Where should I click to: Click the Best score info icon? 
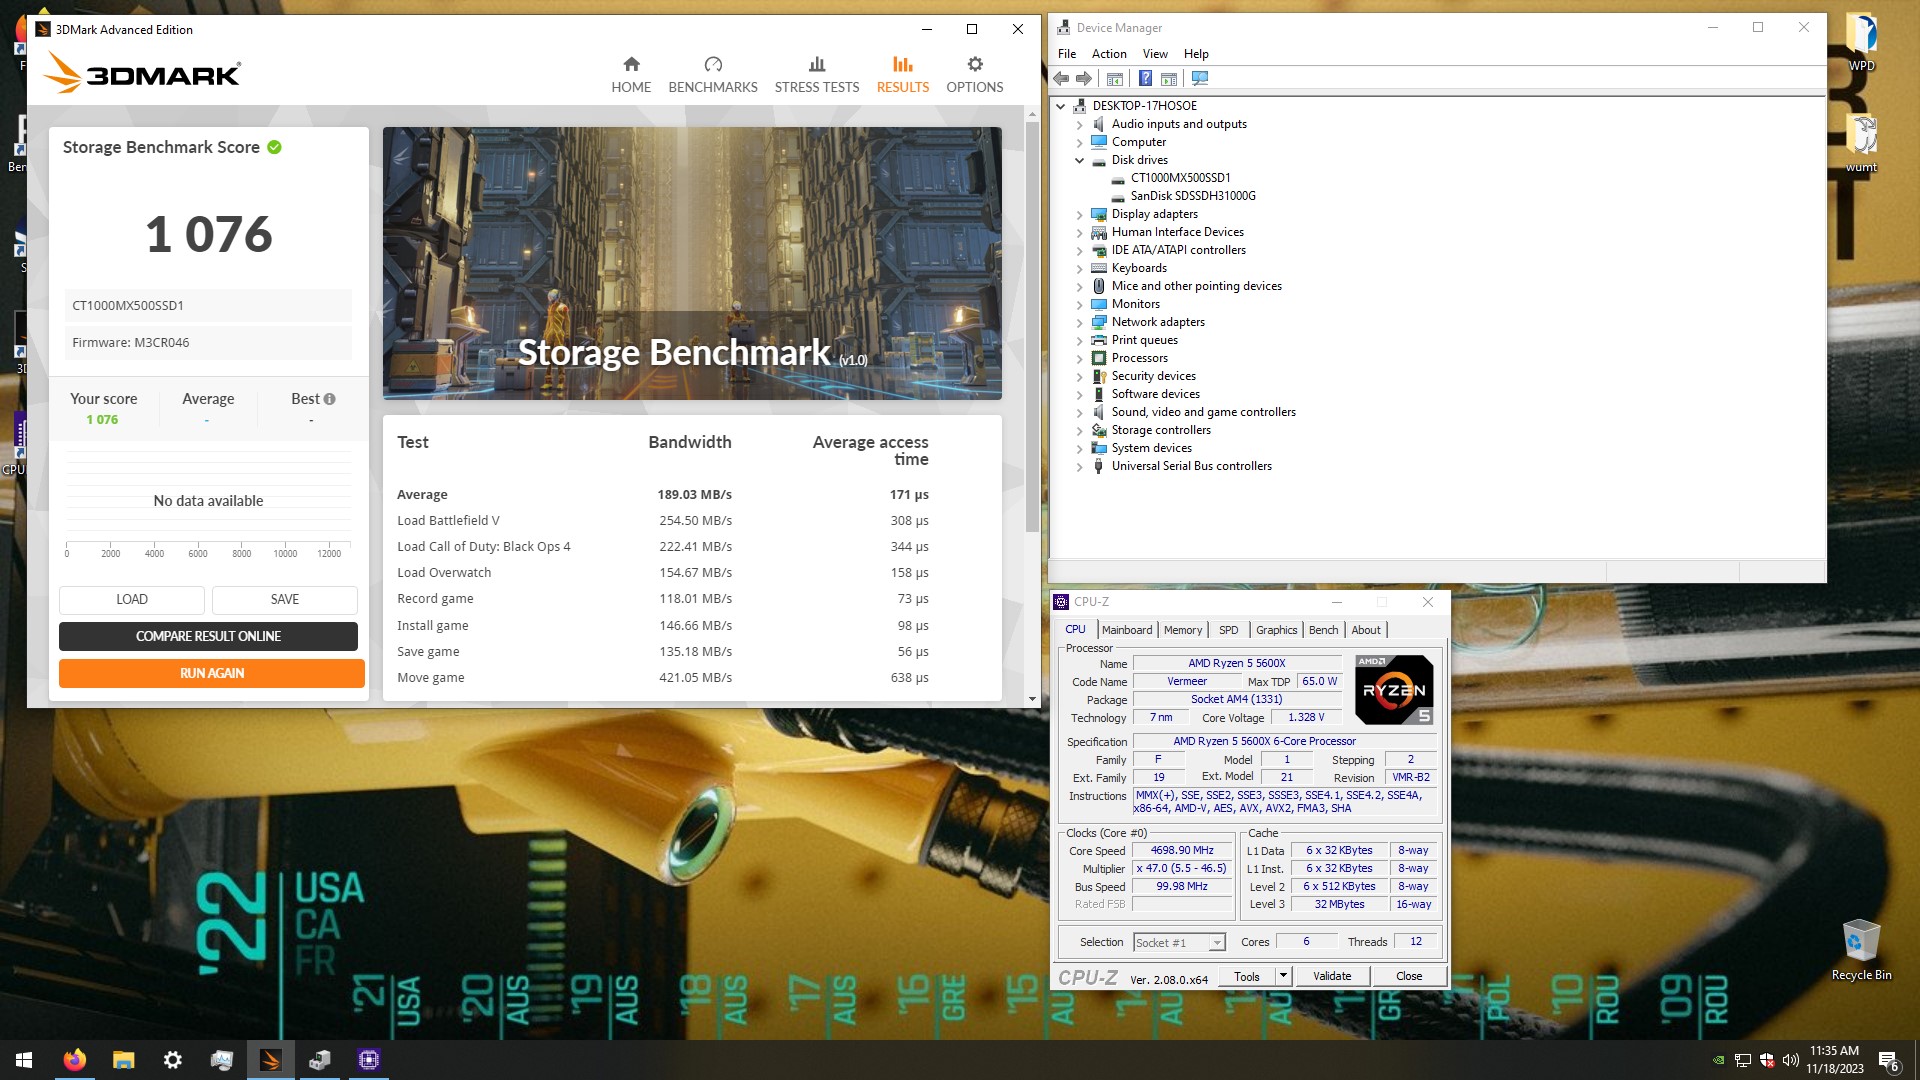(x=330, y=399)
